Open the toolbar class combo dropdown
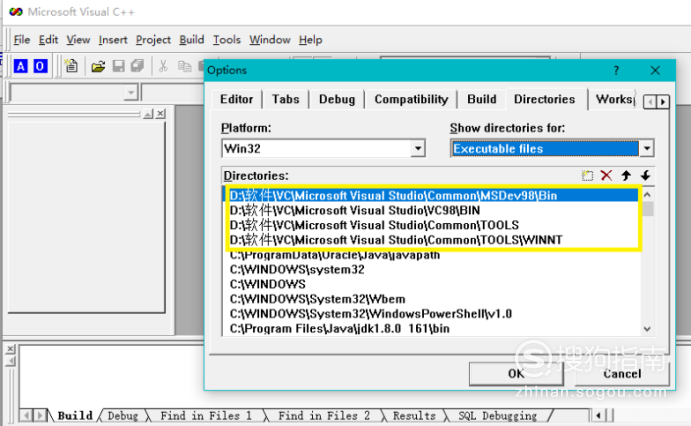The image size is (691, 426). (x=131, y=93)
